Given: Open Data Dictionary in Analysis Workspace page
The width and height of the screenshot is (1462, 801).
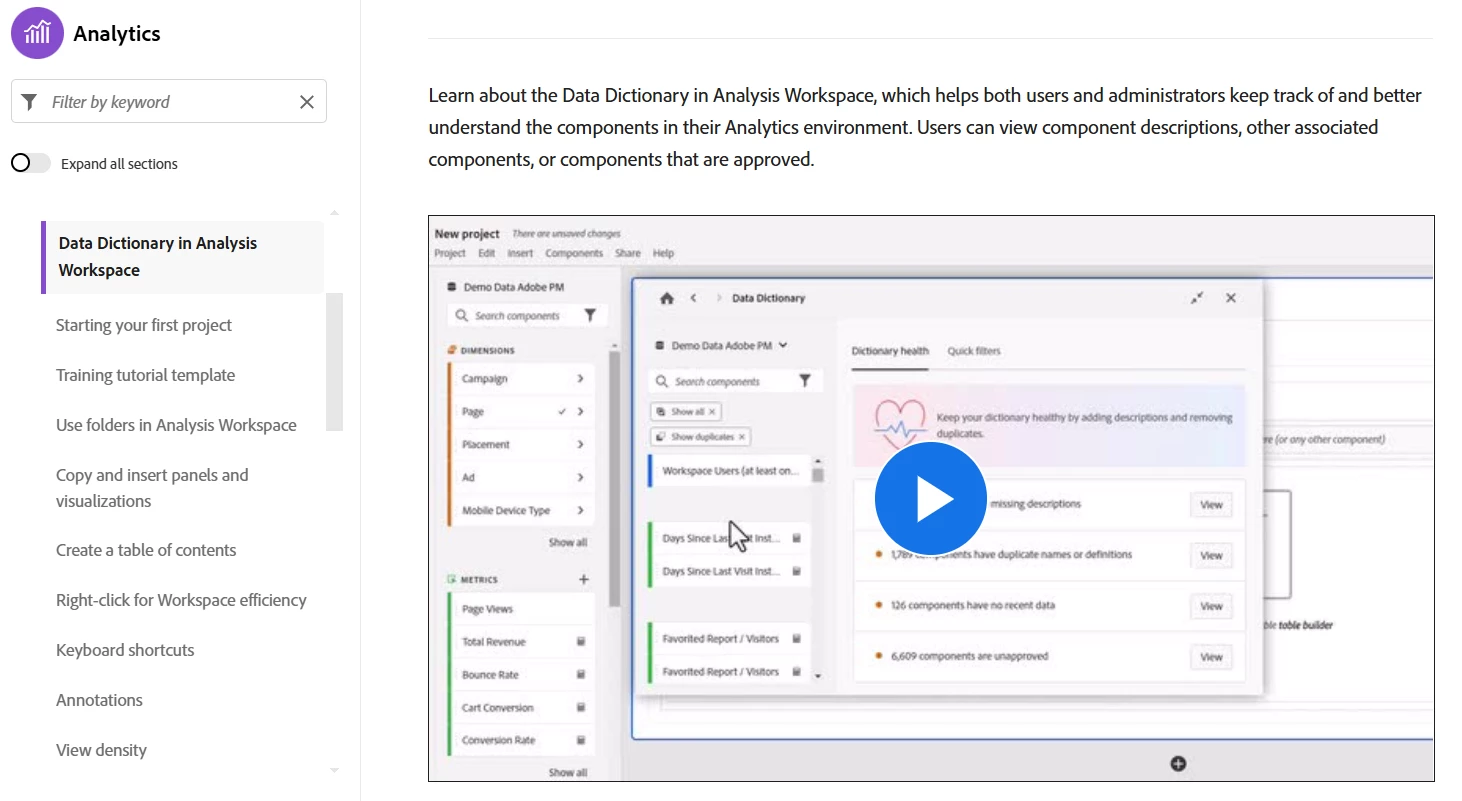Looking at the screenshot, I should tap(183, 257).
